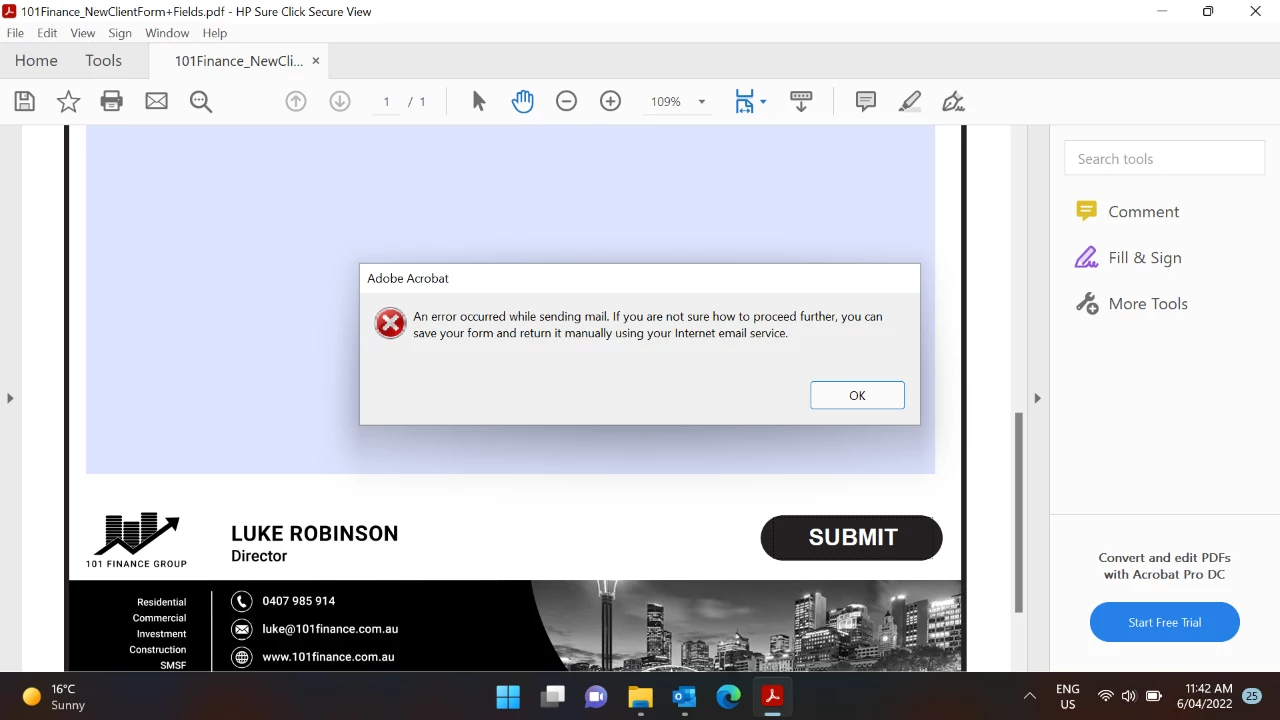
Task: Open File Explorer from taskbar
Action: 640,697
